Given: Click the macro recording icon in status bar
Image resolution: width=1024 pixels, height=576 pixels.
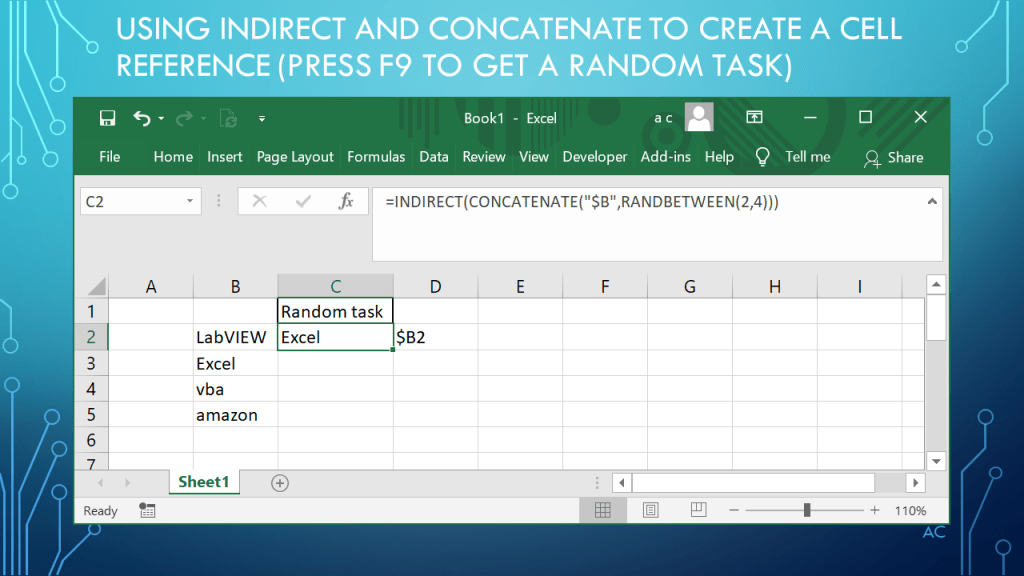Looking at the screenshot, I should click(x=147, y=511).
